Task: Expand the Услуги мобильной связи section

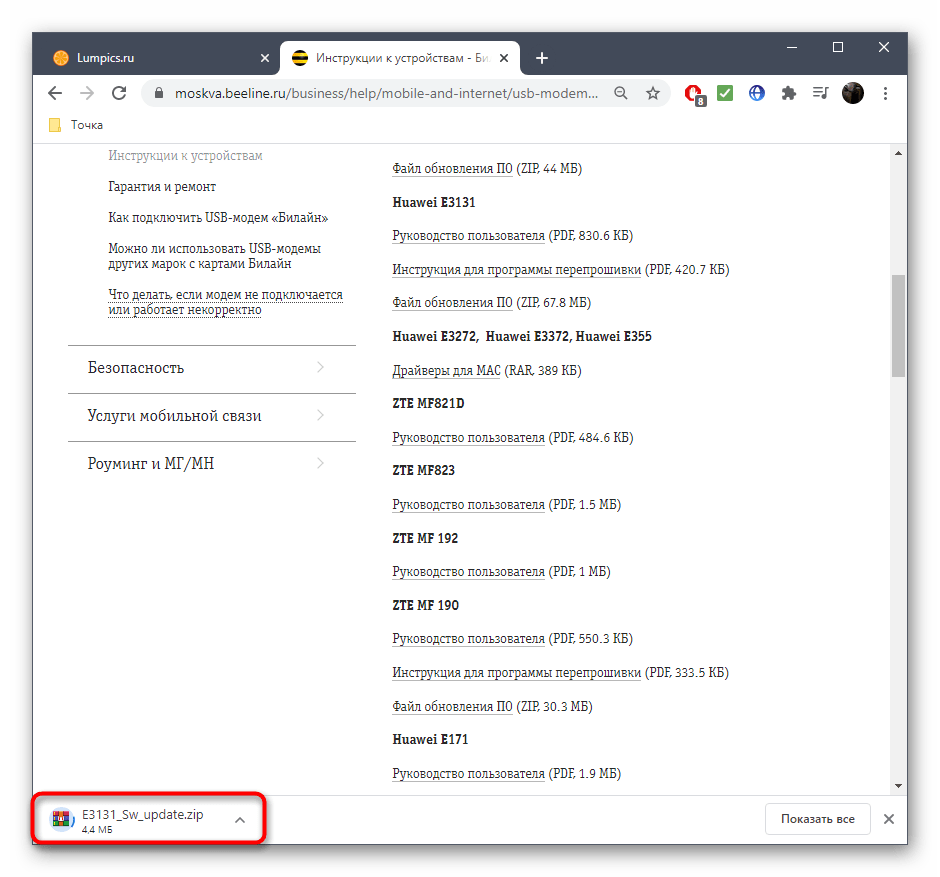Action: (x=212, y=416)
